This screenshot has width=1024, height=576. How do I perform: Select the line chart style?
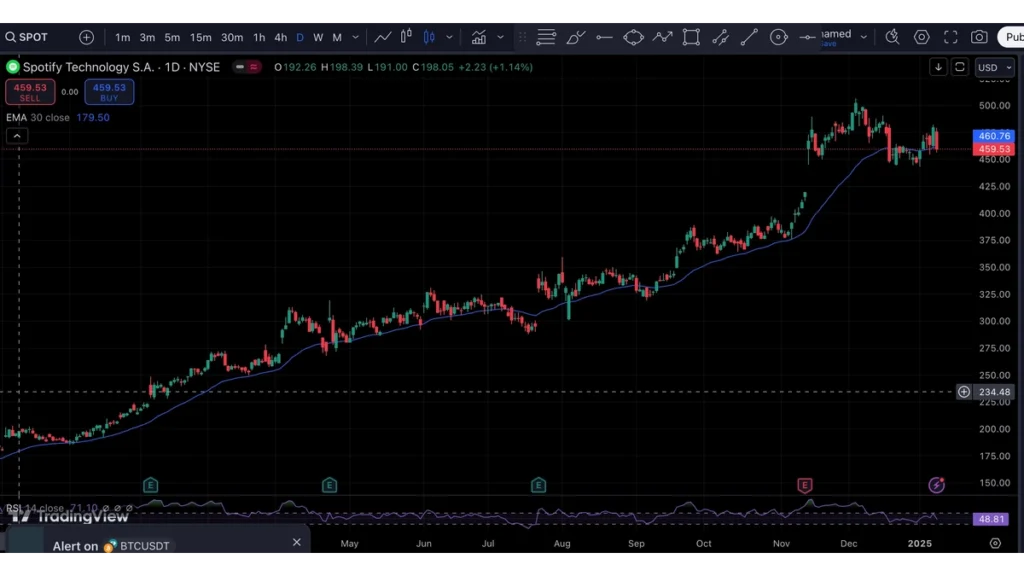pyautogui.click(x=383, y=37)
